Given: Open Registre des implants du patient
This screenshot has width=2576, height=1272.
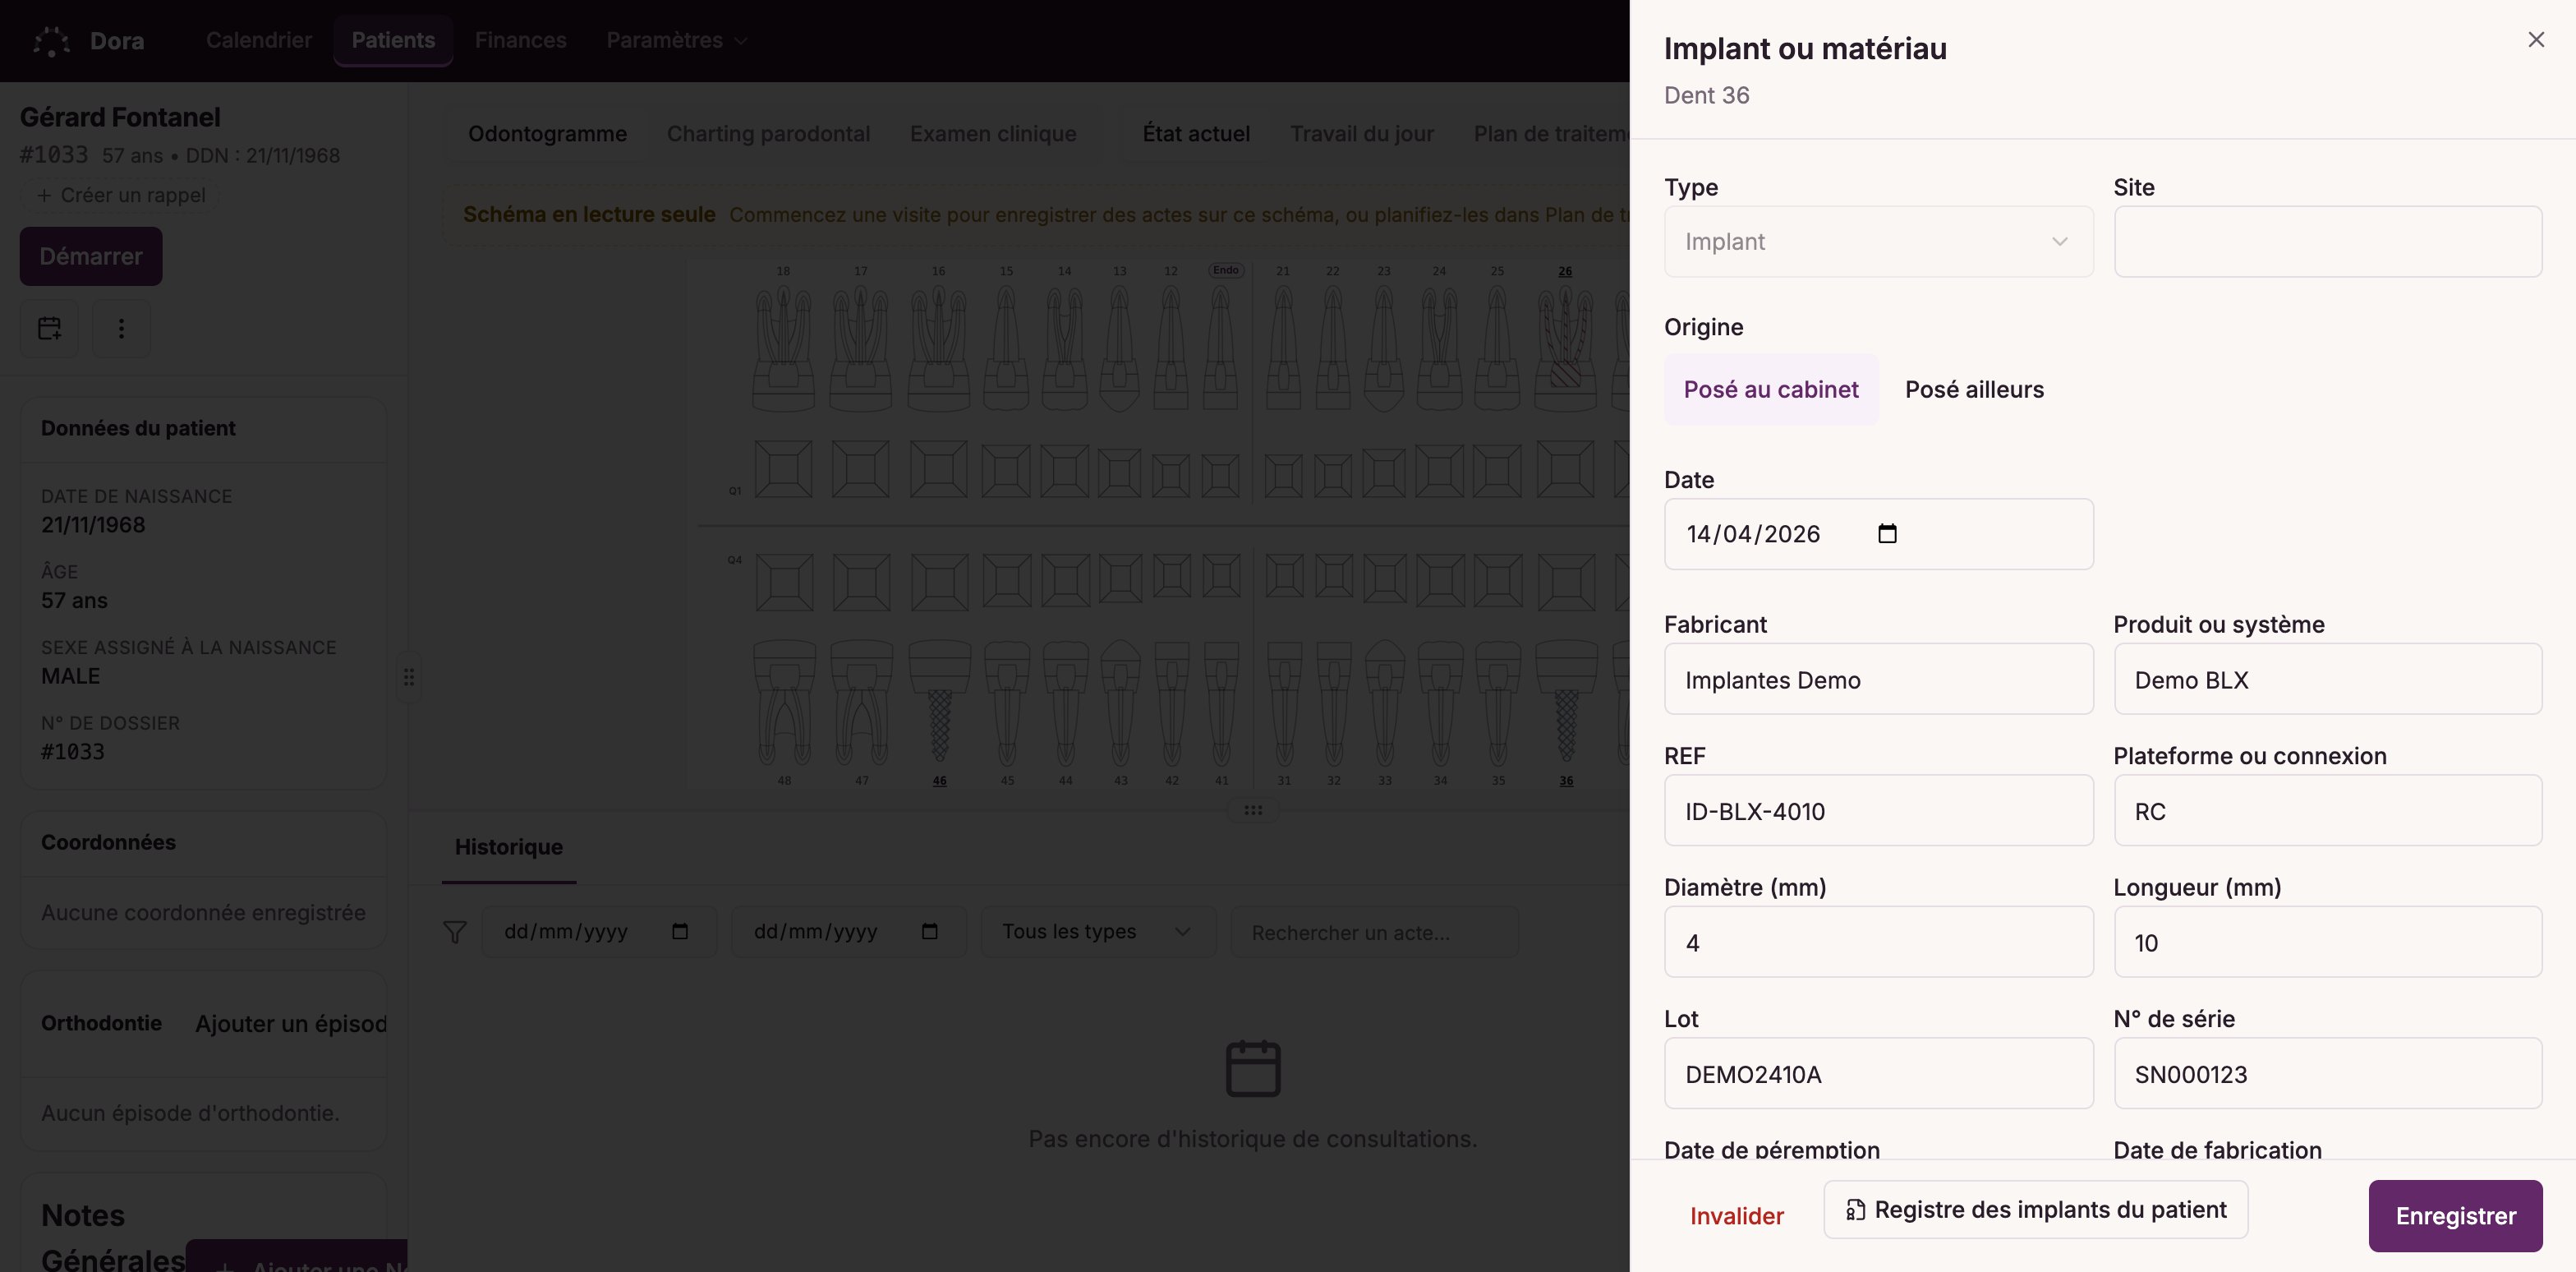Looking at the screenshot, I should pyautogui.click(x=2035, y=1210).
